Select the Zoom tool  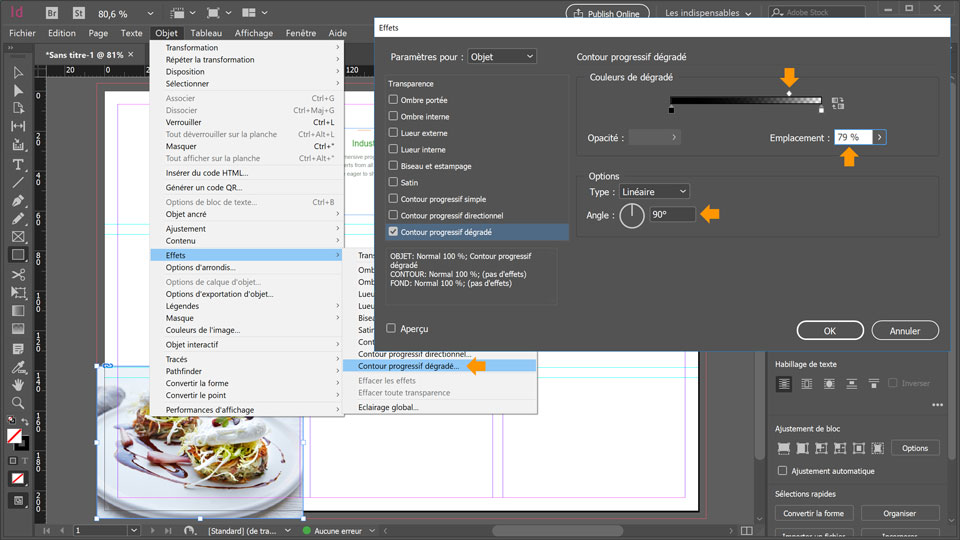(x=18, y=403)
